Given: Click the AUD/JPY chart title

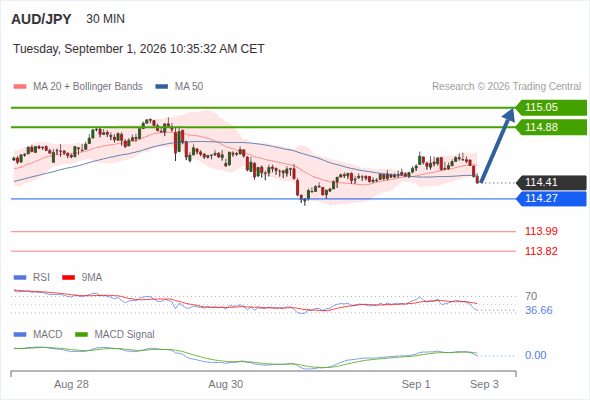Looking at the screenshot, I should coord(41,19).
